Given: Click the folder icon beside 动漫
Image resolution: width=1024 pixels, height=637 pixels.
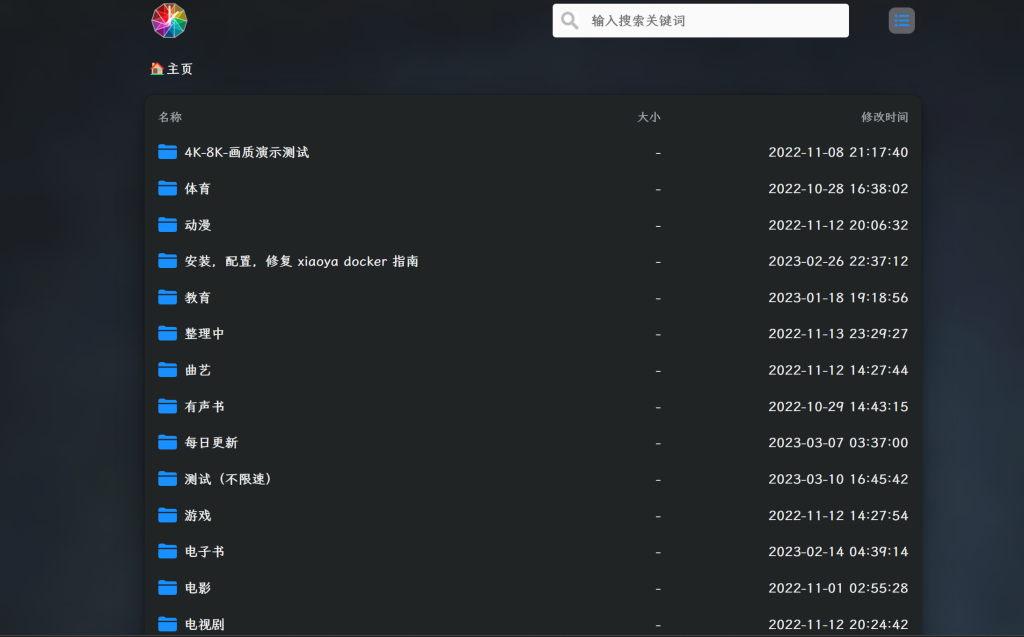Looking at the screenshot, I should (167, 224).
